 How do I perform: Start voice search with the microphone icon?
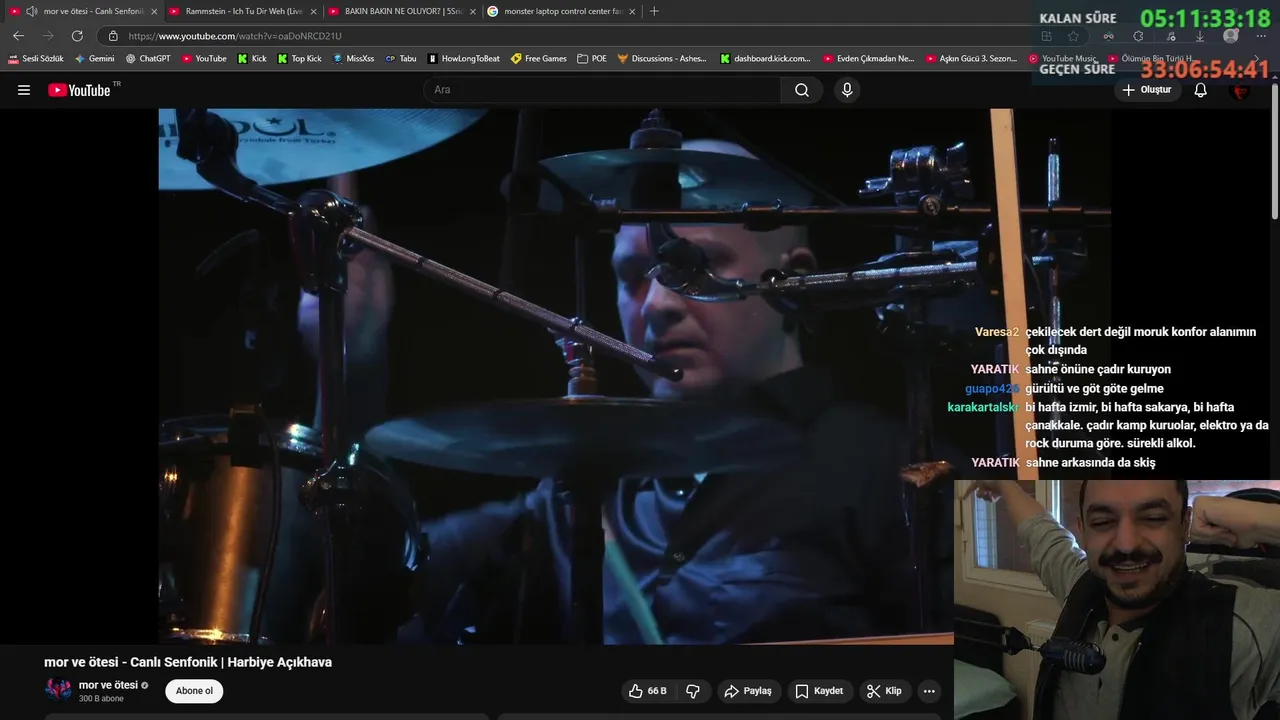click(847, 90)
